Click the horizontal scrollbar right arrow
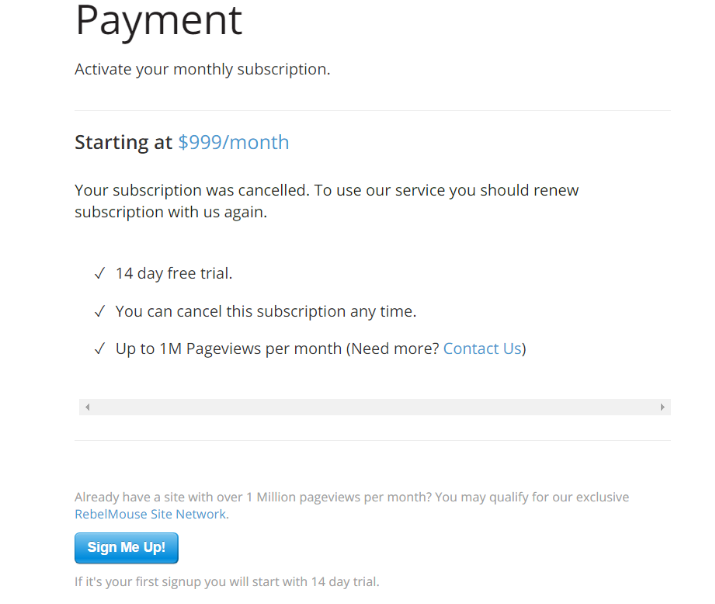Viewport: 715px width, 604px height. pos(662,407)
